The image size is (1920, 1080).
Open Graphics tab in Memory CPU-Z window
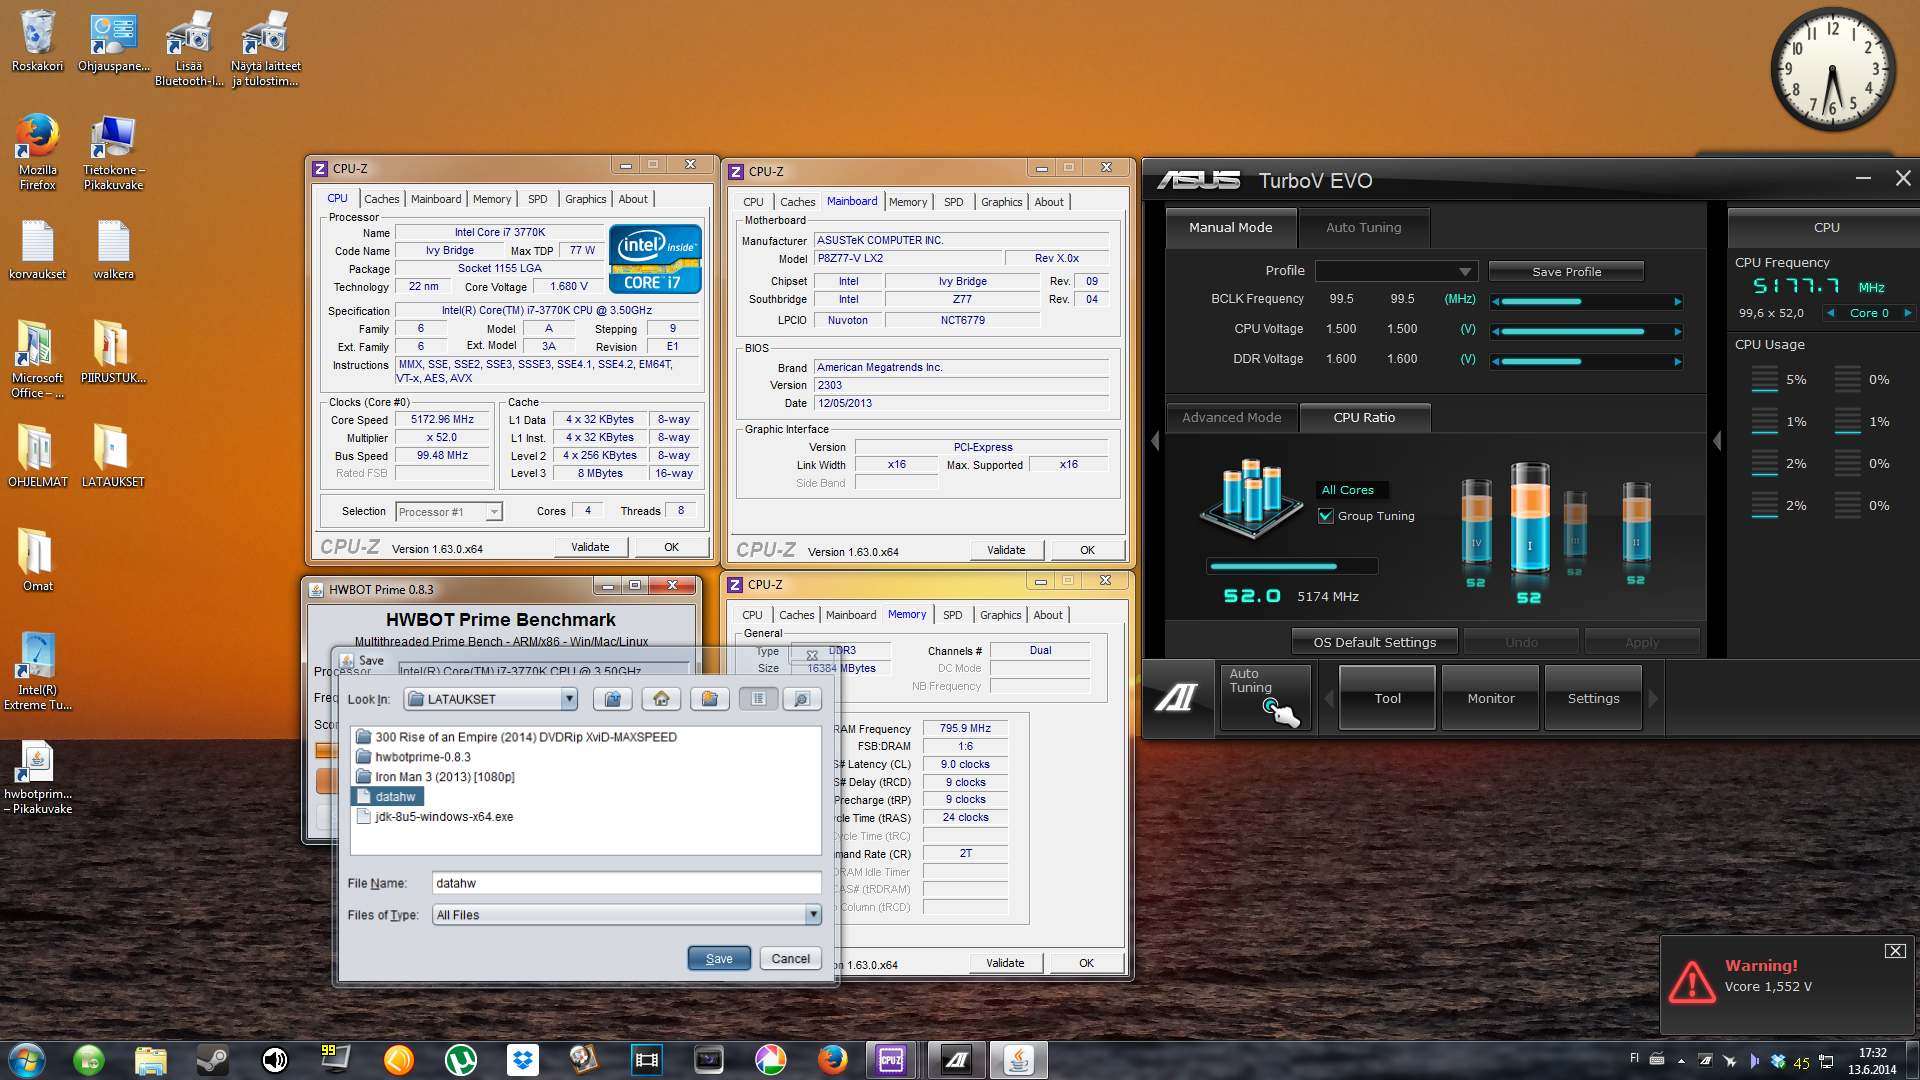pos(1000,615)
